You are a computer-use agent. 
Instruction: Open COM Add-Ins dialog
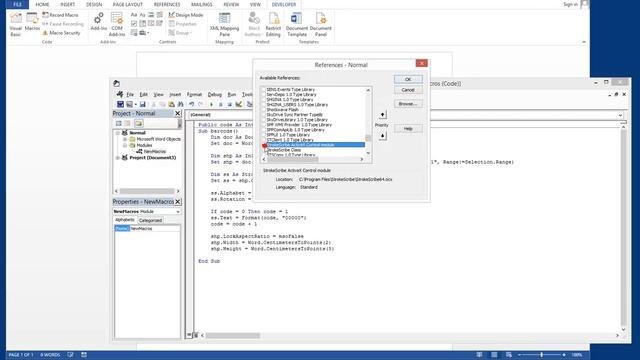point(117,24)
